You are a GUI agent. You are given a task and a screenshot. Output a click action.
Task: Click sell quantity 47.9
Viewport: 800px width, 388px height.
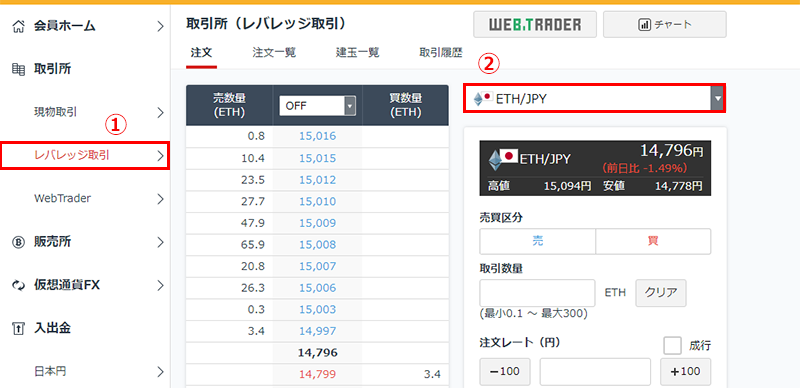point(254,223)
